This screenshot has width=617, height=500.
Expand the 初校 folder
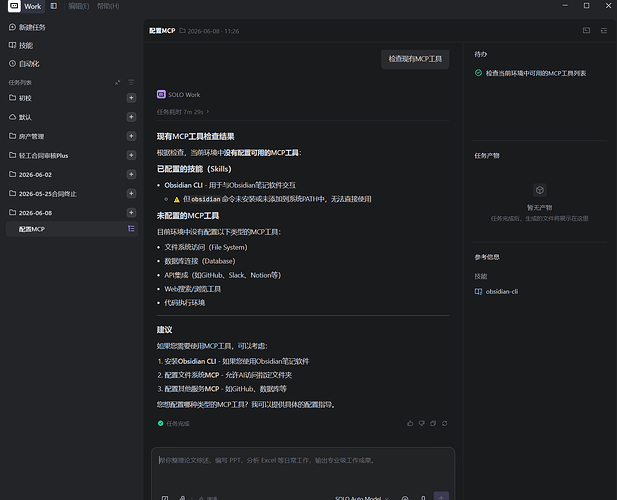(20, 98)
